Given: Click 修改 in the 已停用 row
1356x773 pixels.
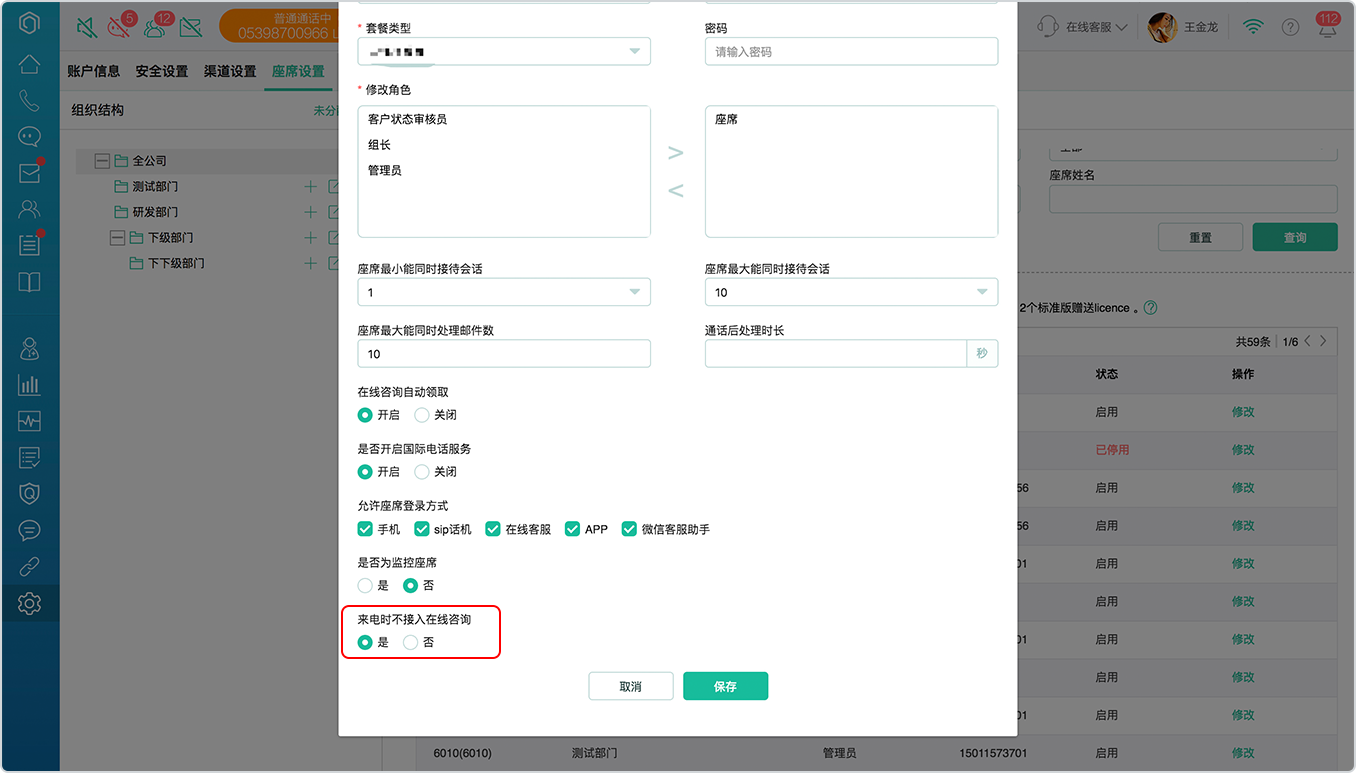Looking at the screenshot, I should (1243, 450).
